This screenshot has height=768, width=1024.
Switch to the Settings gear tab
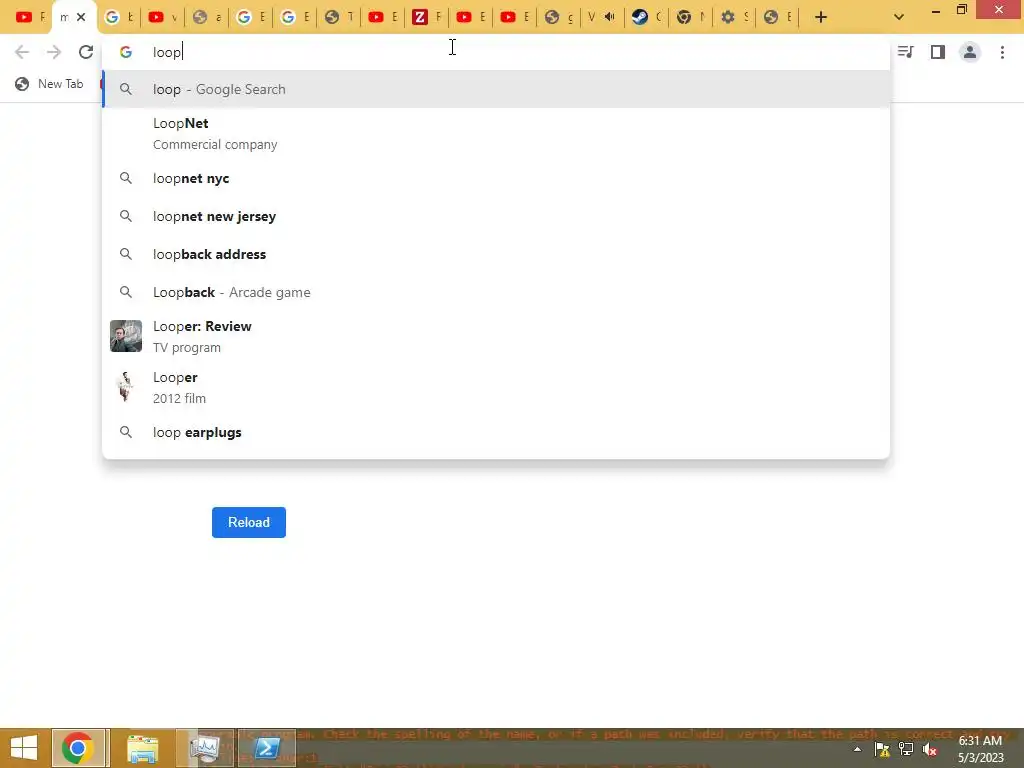pyautogui.click(x=734, y=17)
